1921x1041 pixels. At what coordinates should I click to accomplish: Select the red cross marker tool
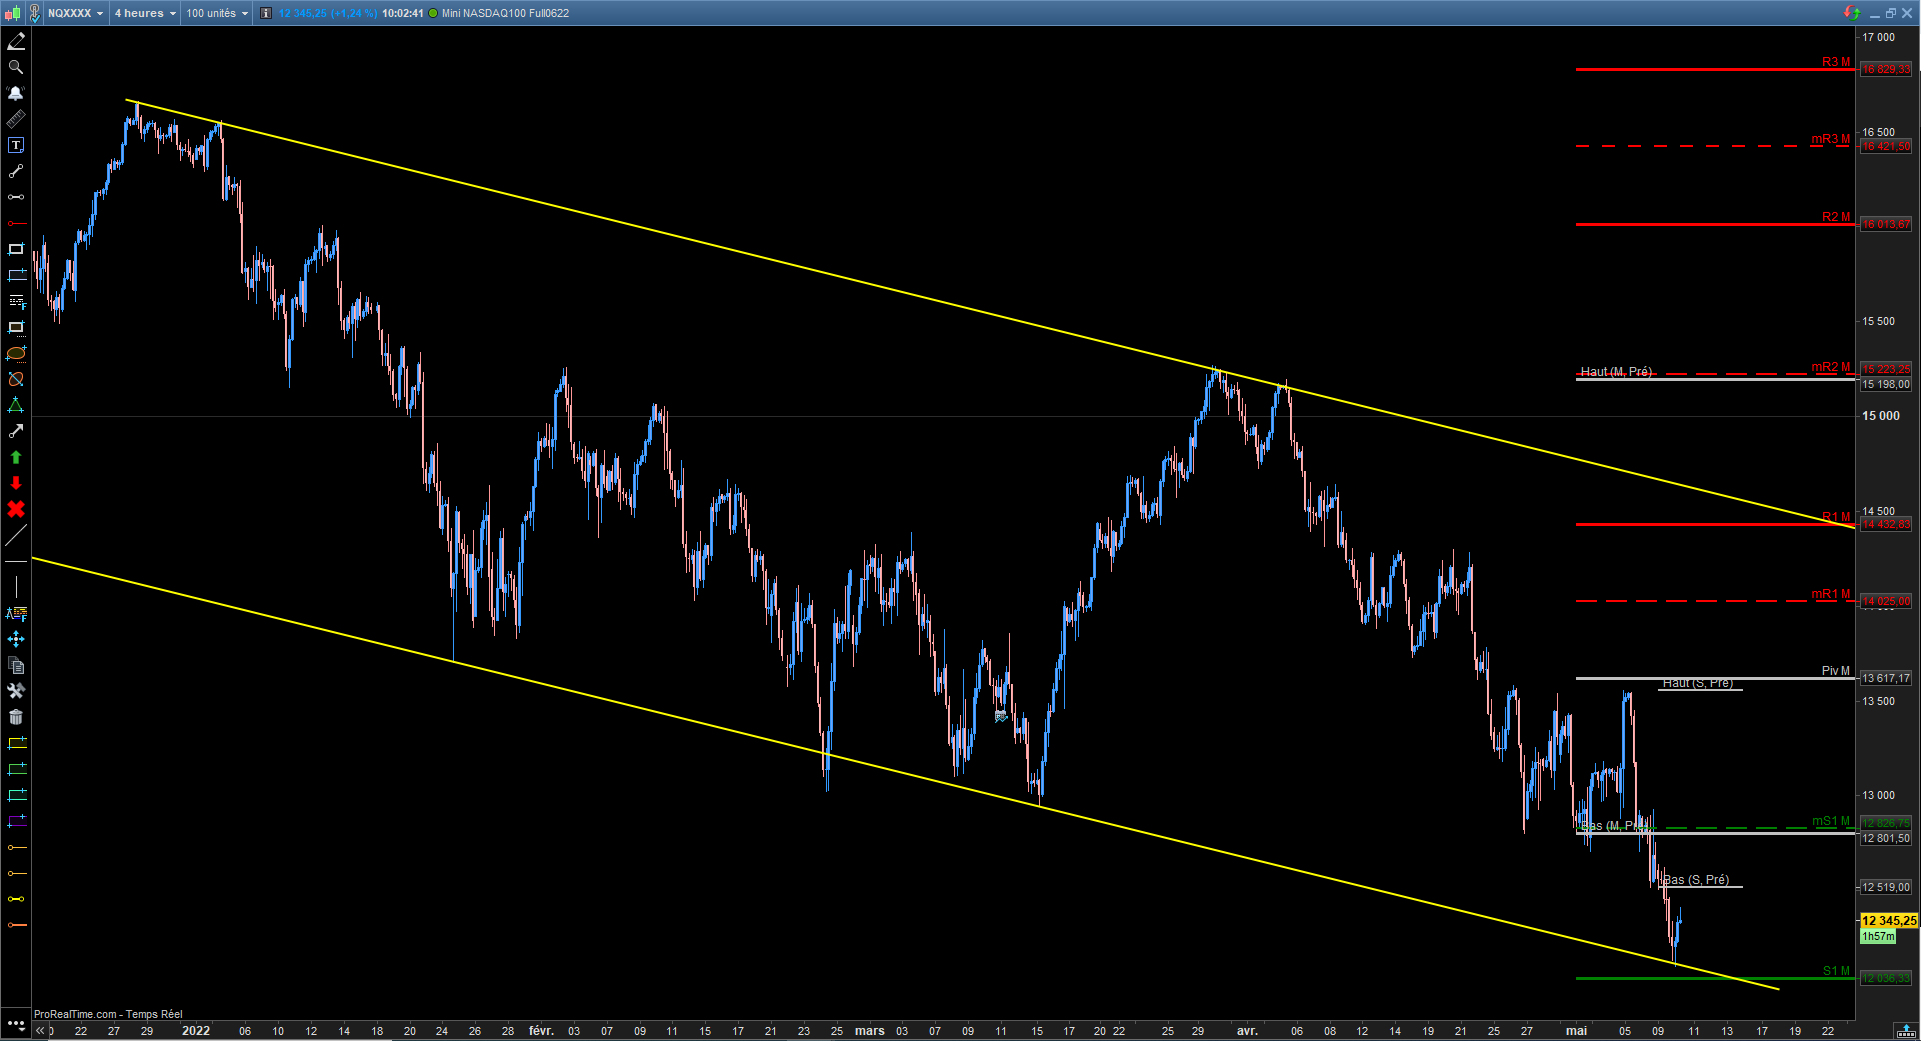[16, 509]
